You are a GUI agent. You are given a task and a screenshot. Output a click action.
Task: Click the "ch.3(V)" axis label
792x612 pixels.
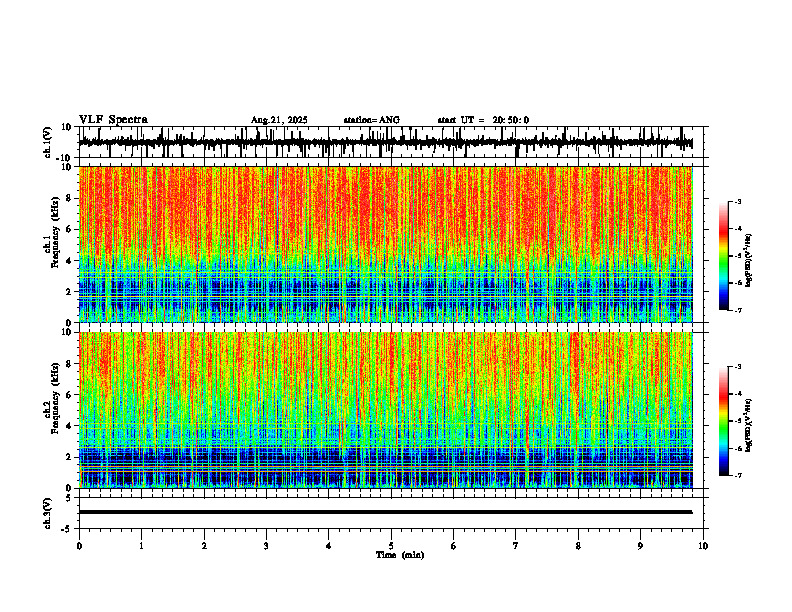coord(47,513)
